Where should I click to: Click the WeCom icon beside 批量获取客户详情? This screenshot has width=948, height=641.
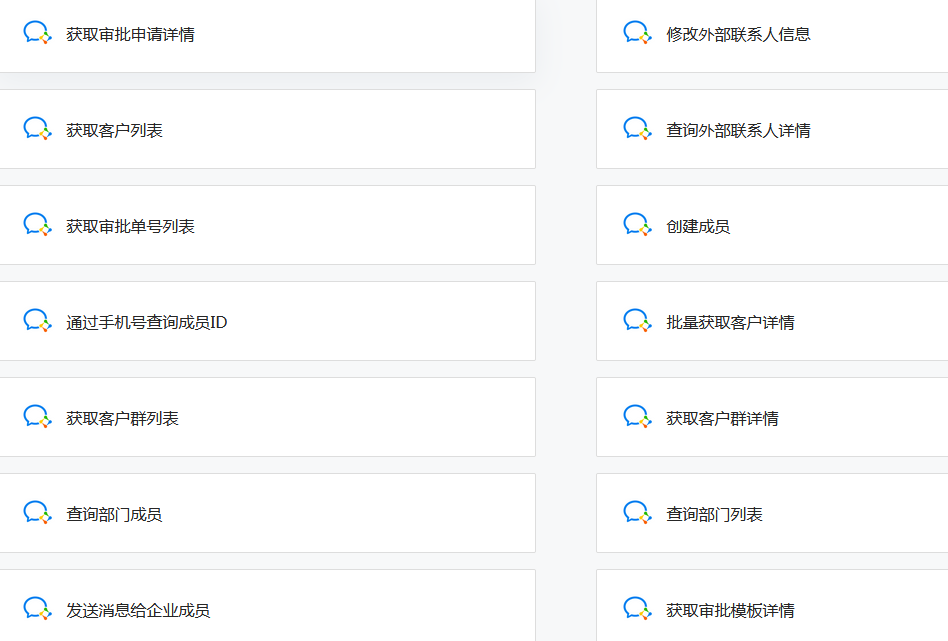(x=637, y=320)
